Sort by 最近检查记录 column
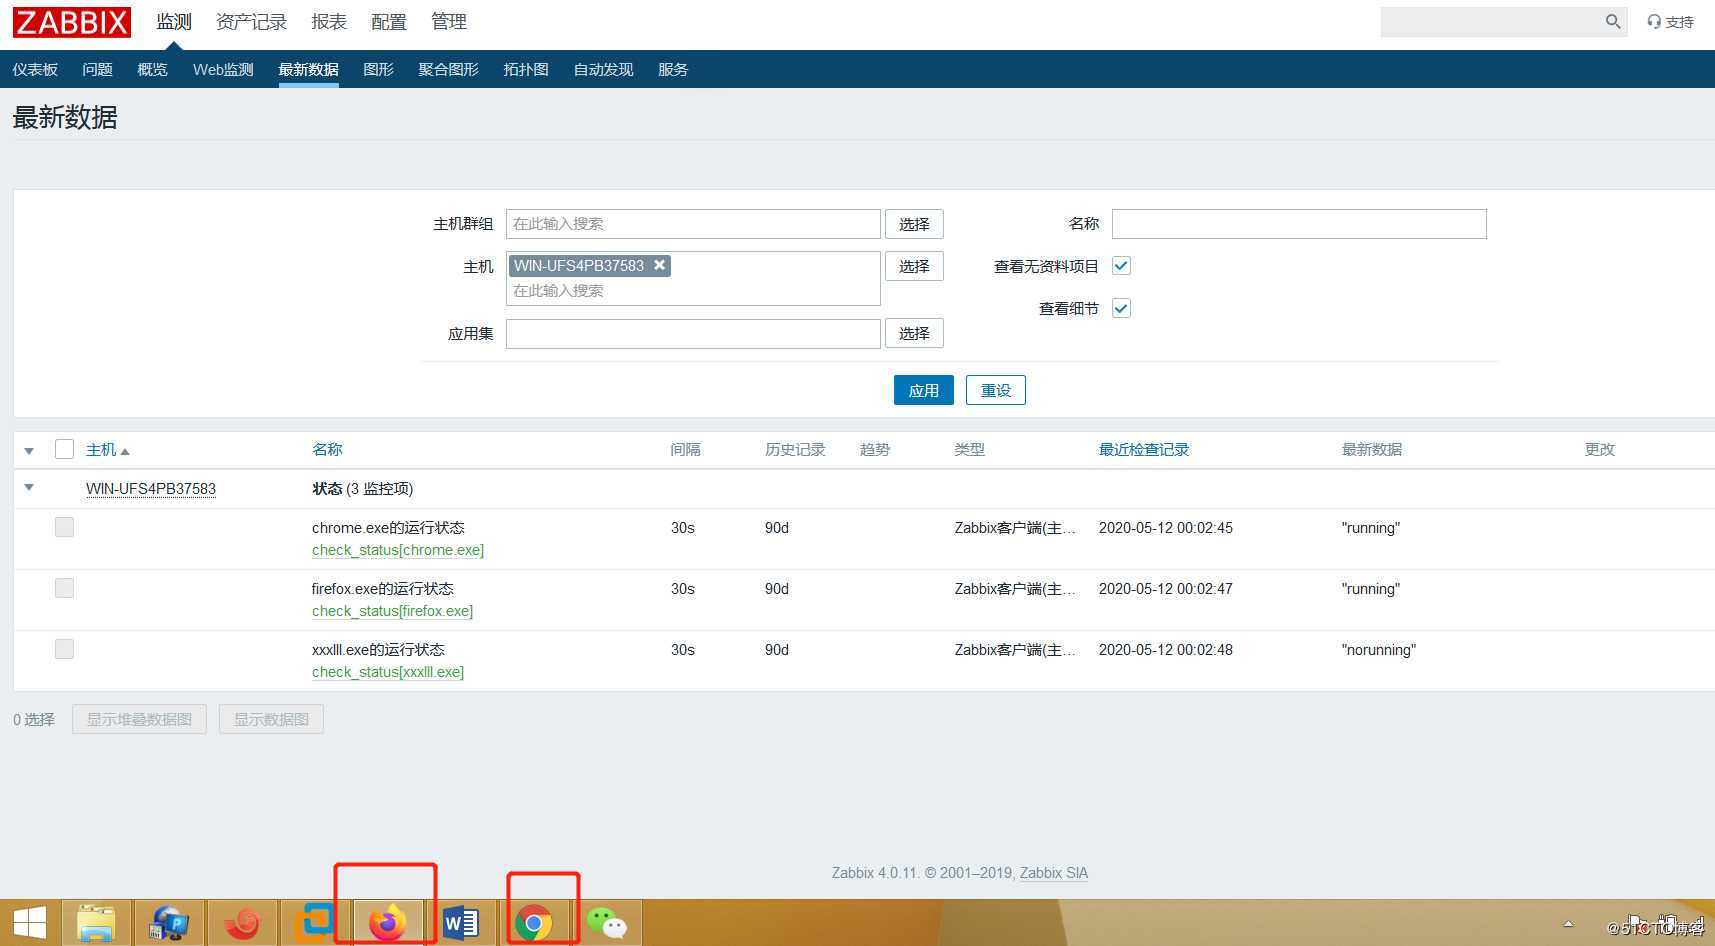The height and width of the screenshot is (946, 1715). (1144, 450)
